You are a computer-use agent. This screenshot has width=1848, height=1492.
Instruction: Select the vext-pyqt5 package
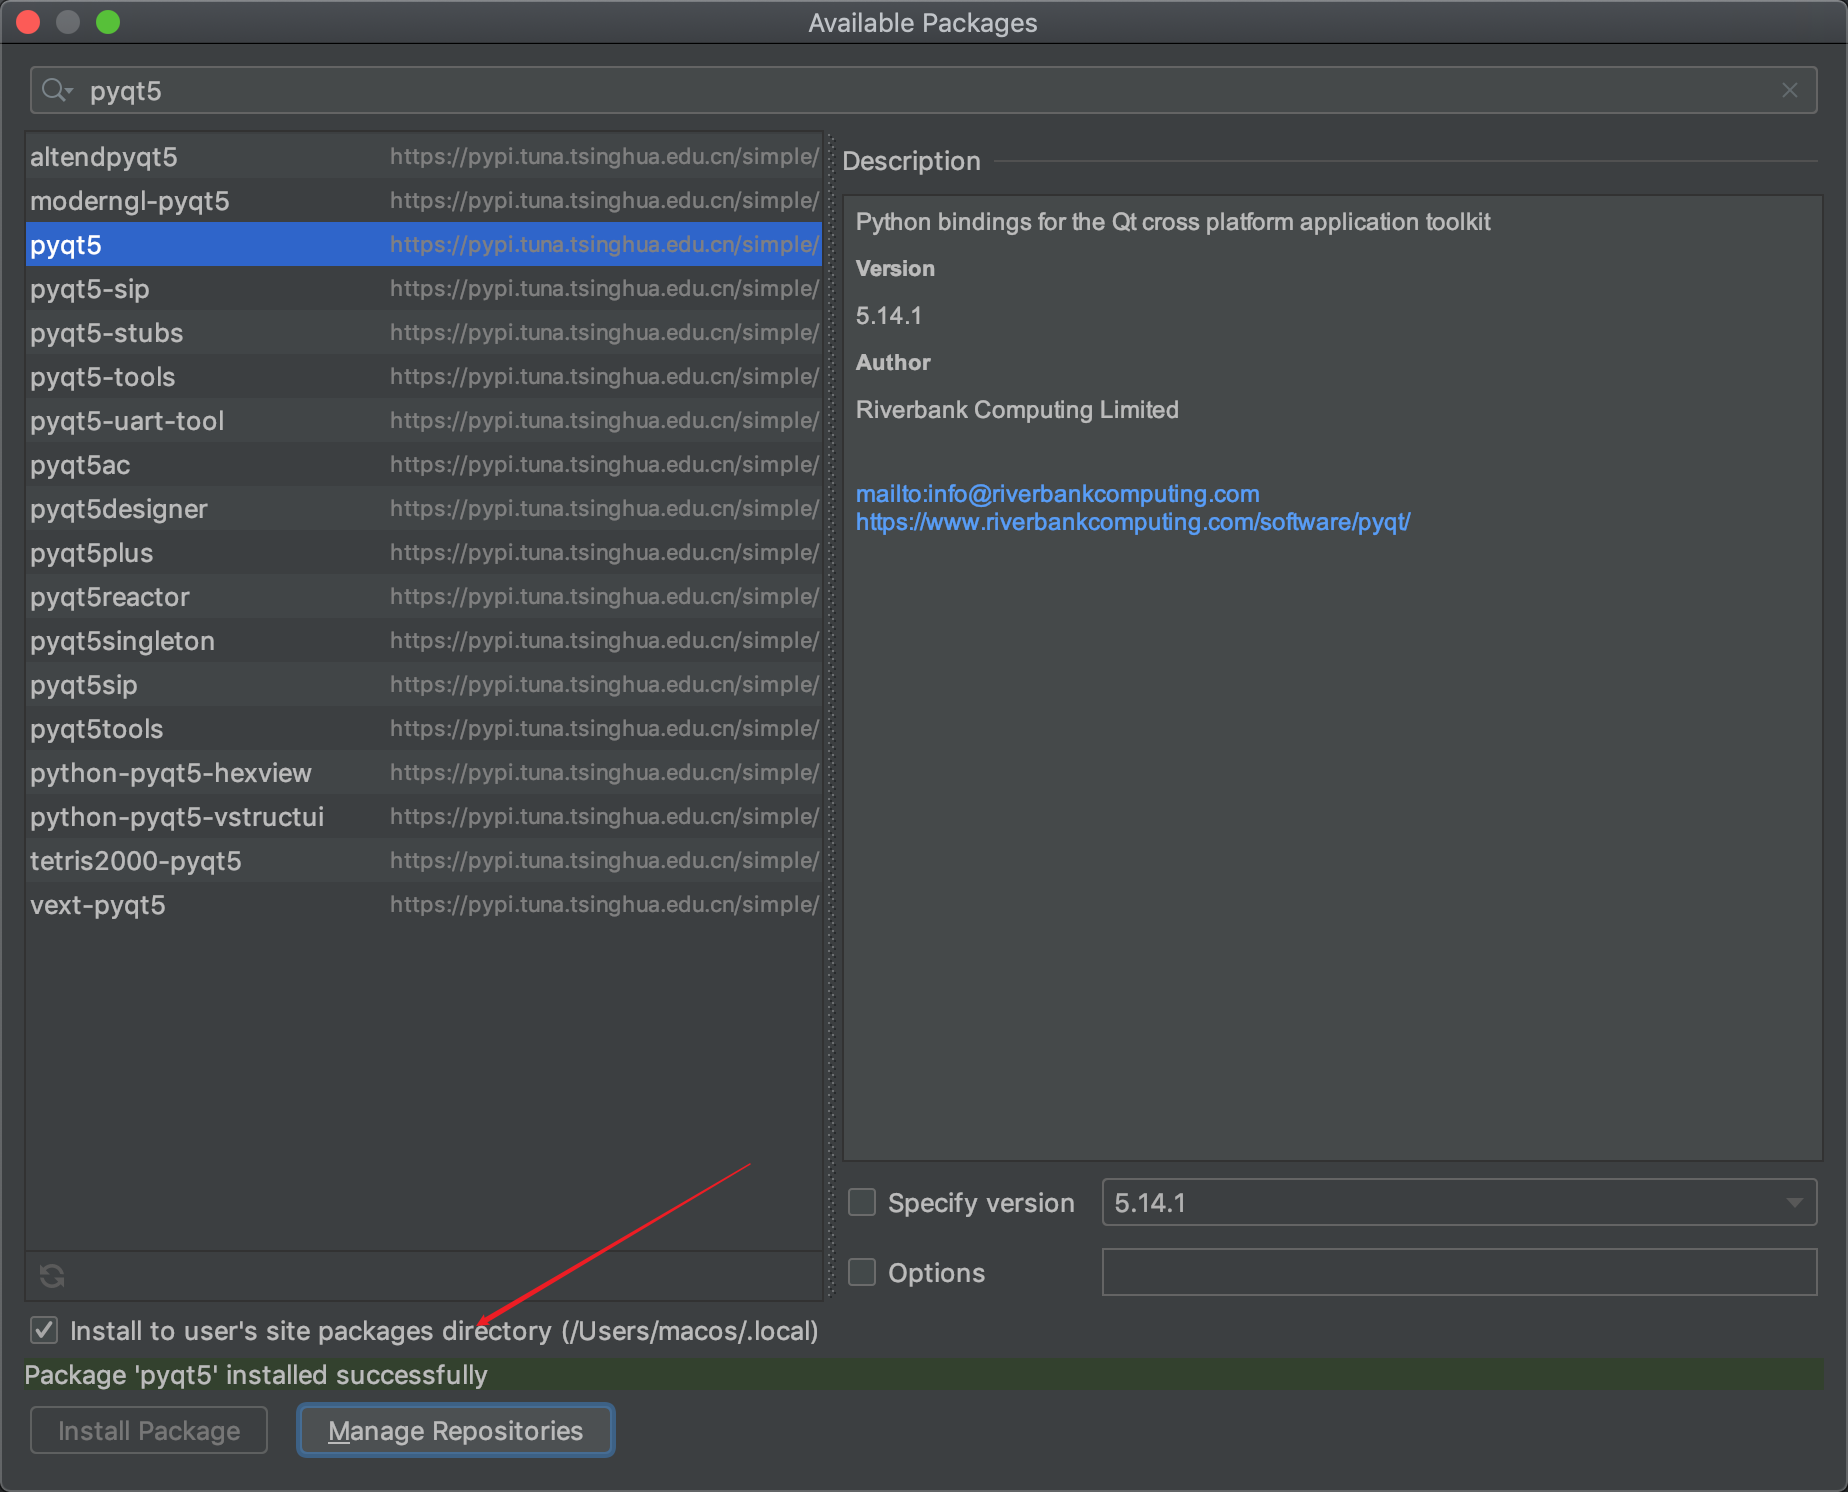tap(200, 905)
